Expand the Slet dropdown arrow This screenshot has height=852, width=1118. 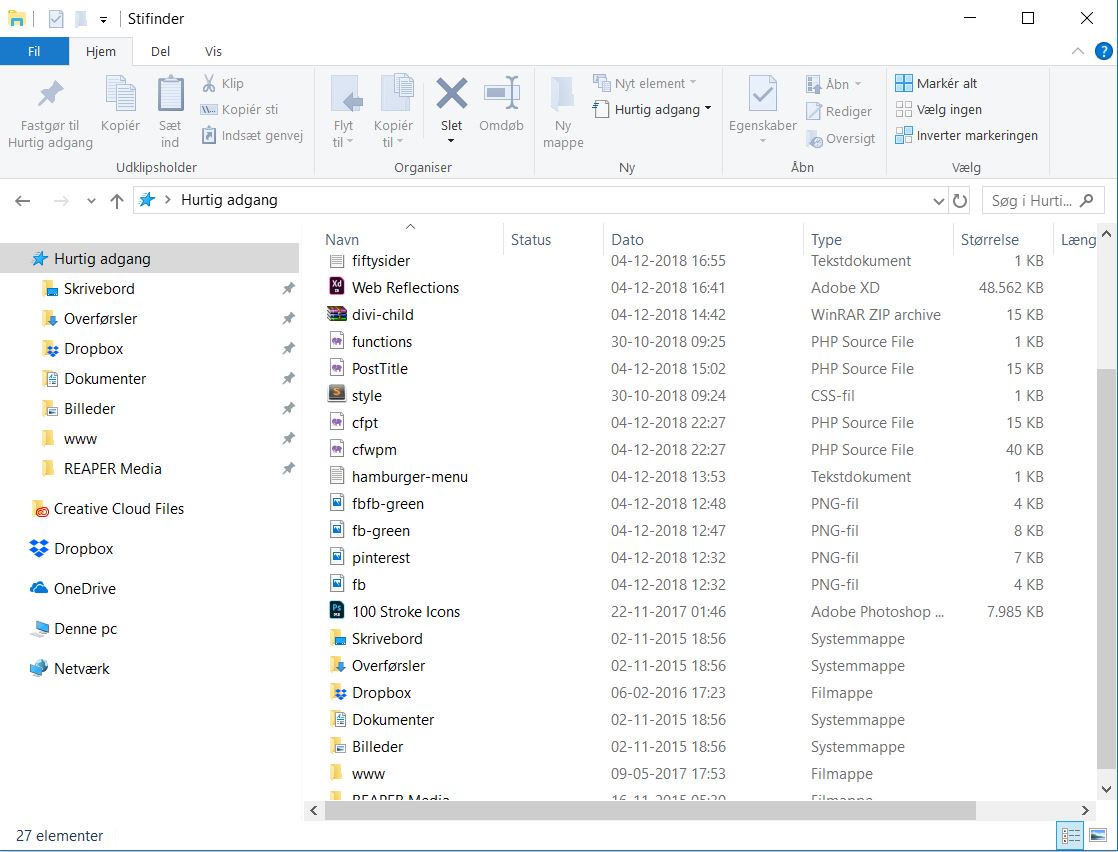click(x=451, y=141)
